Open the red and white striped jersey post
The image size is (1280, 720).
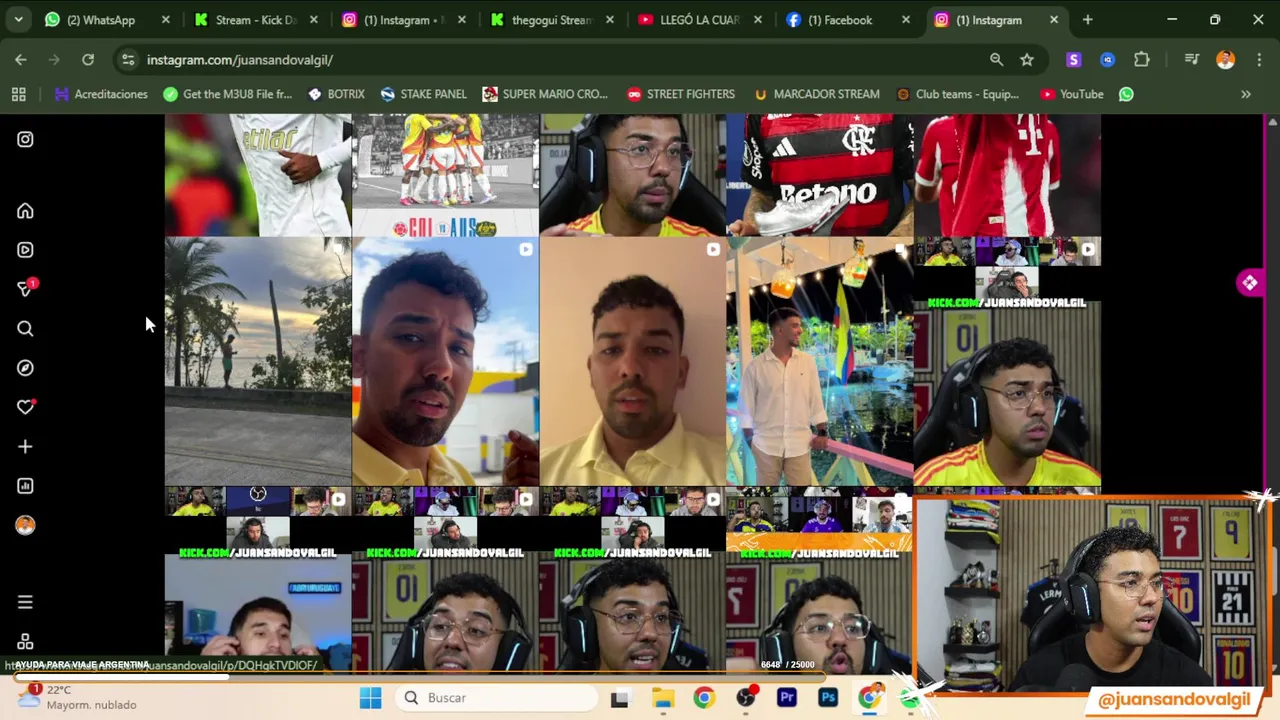(x=1007, y=174)
